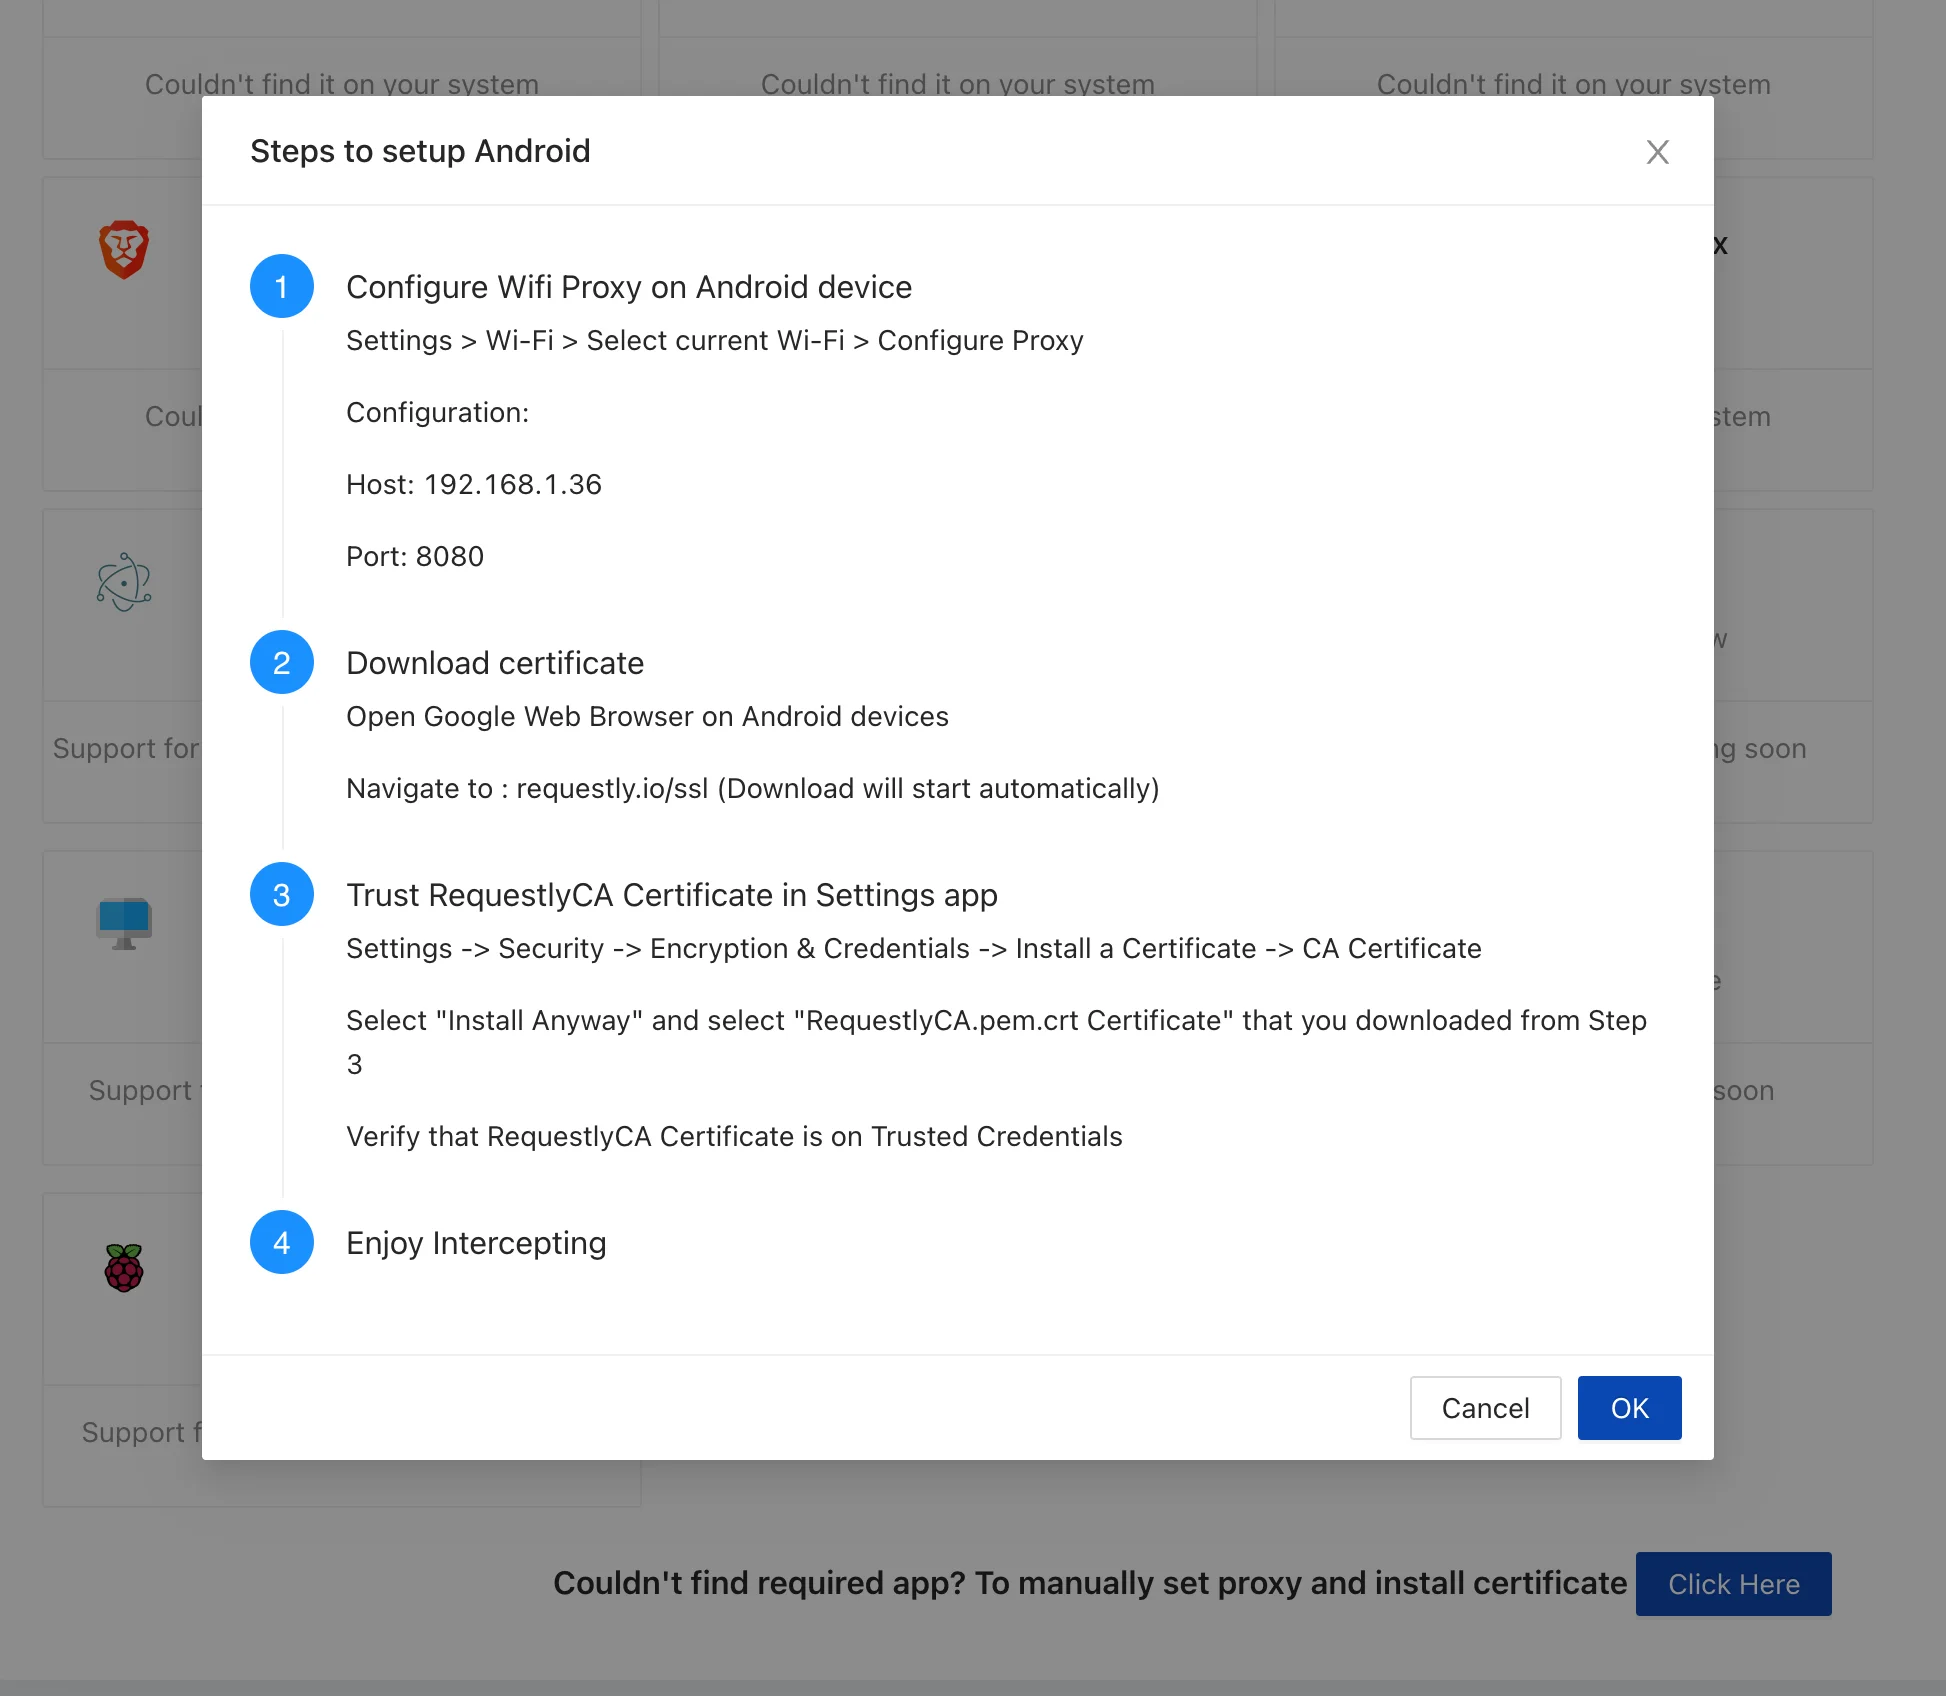This screenshot has height=1696, width=1946.
Task: Click the Electron app atom icon
Action: coord(124,582)
